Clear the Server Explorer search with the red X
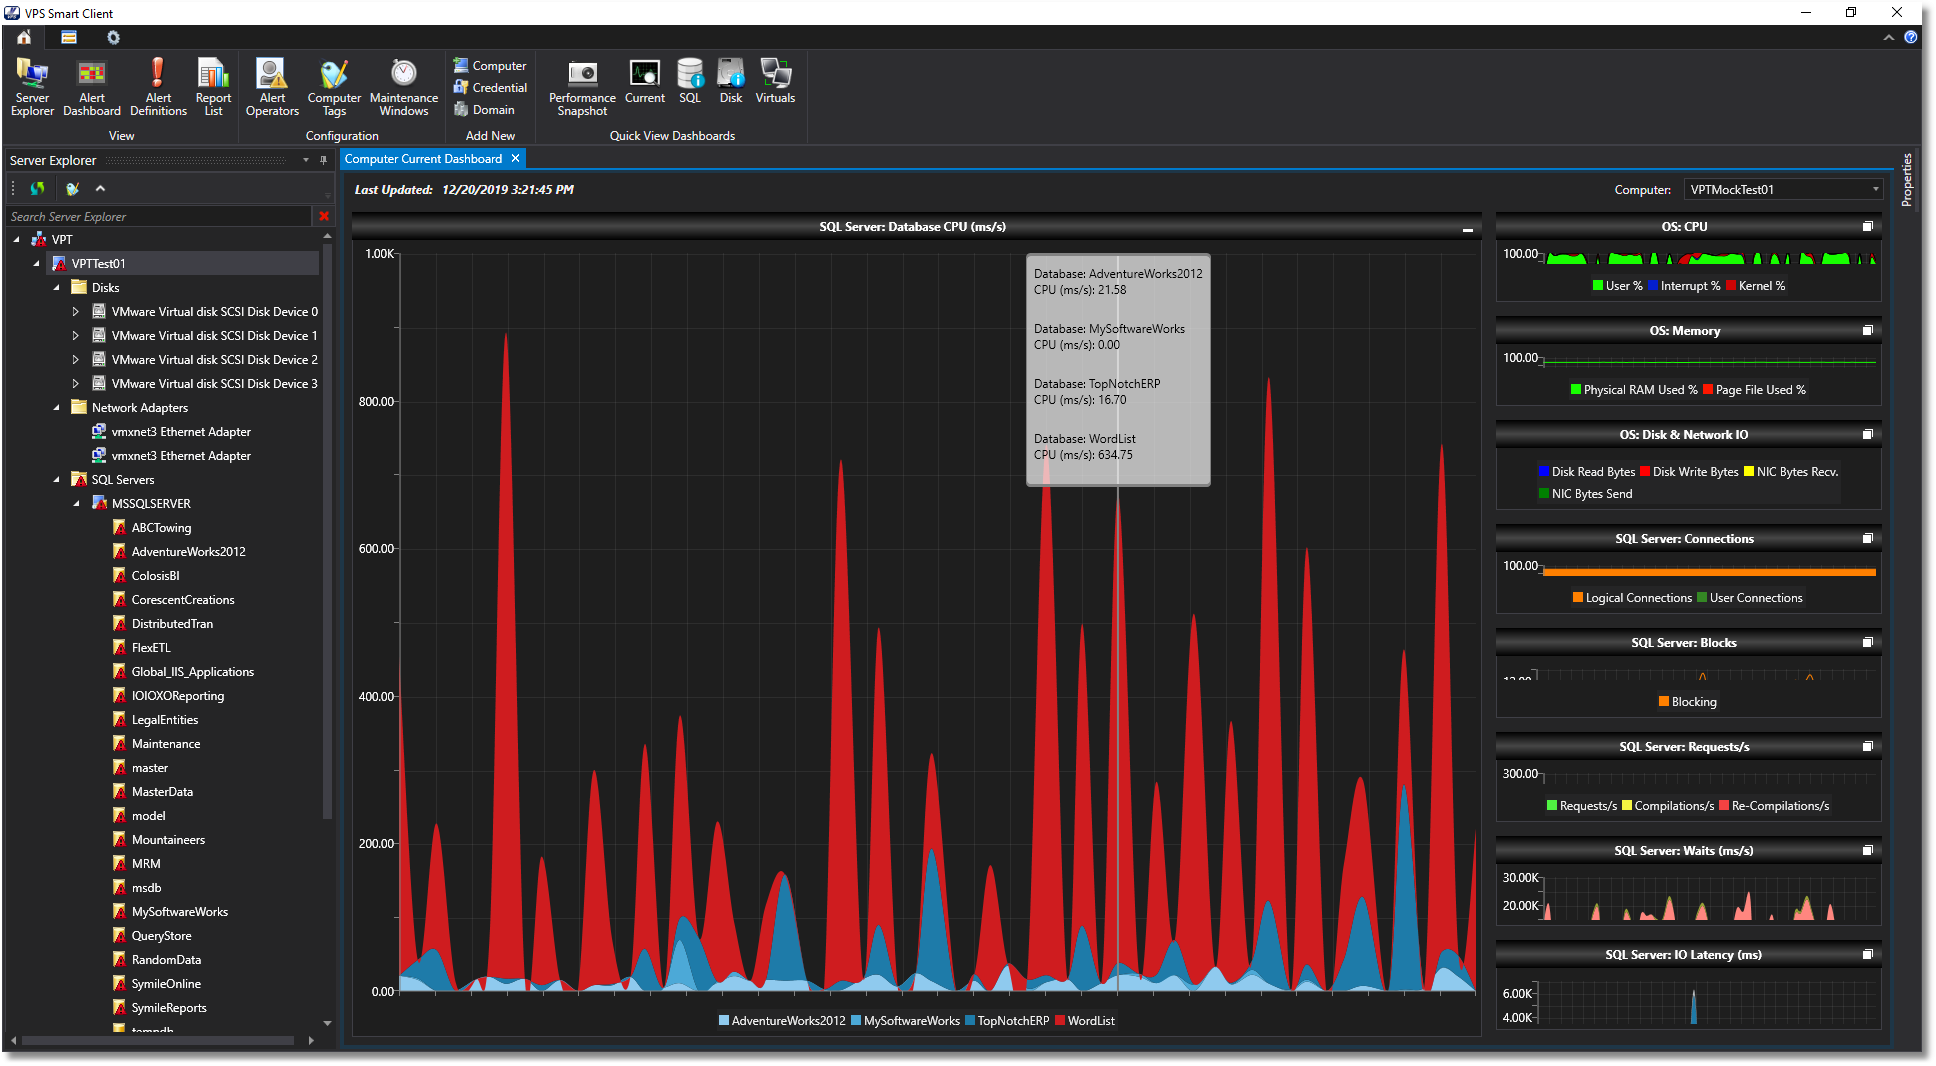 [x=323, y=216]
